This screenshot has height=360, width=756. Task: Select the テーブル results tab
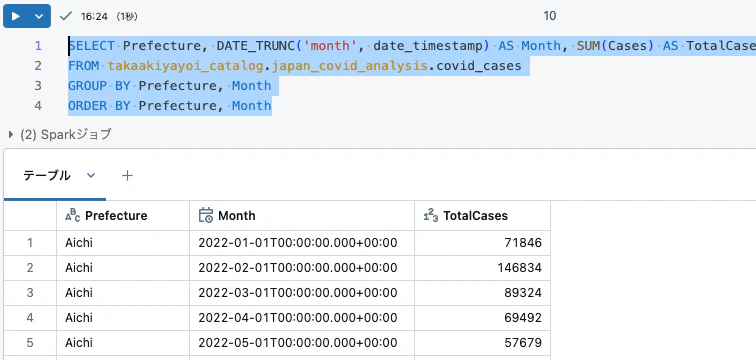(x=47, y=176)
